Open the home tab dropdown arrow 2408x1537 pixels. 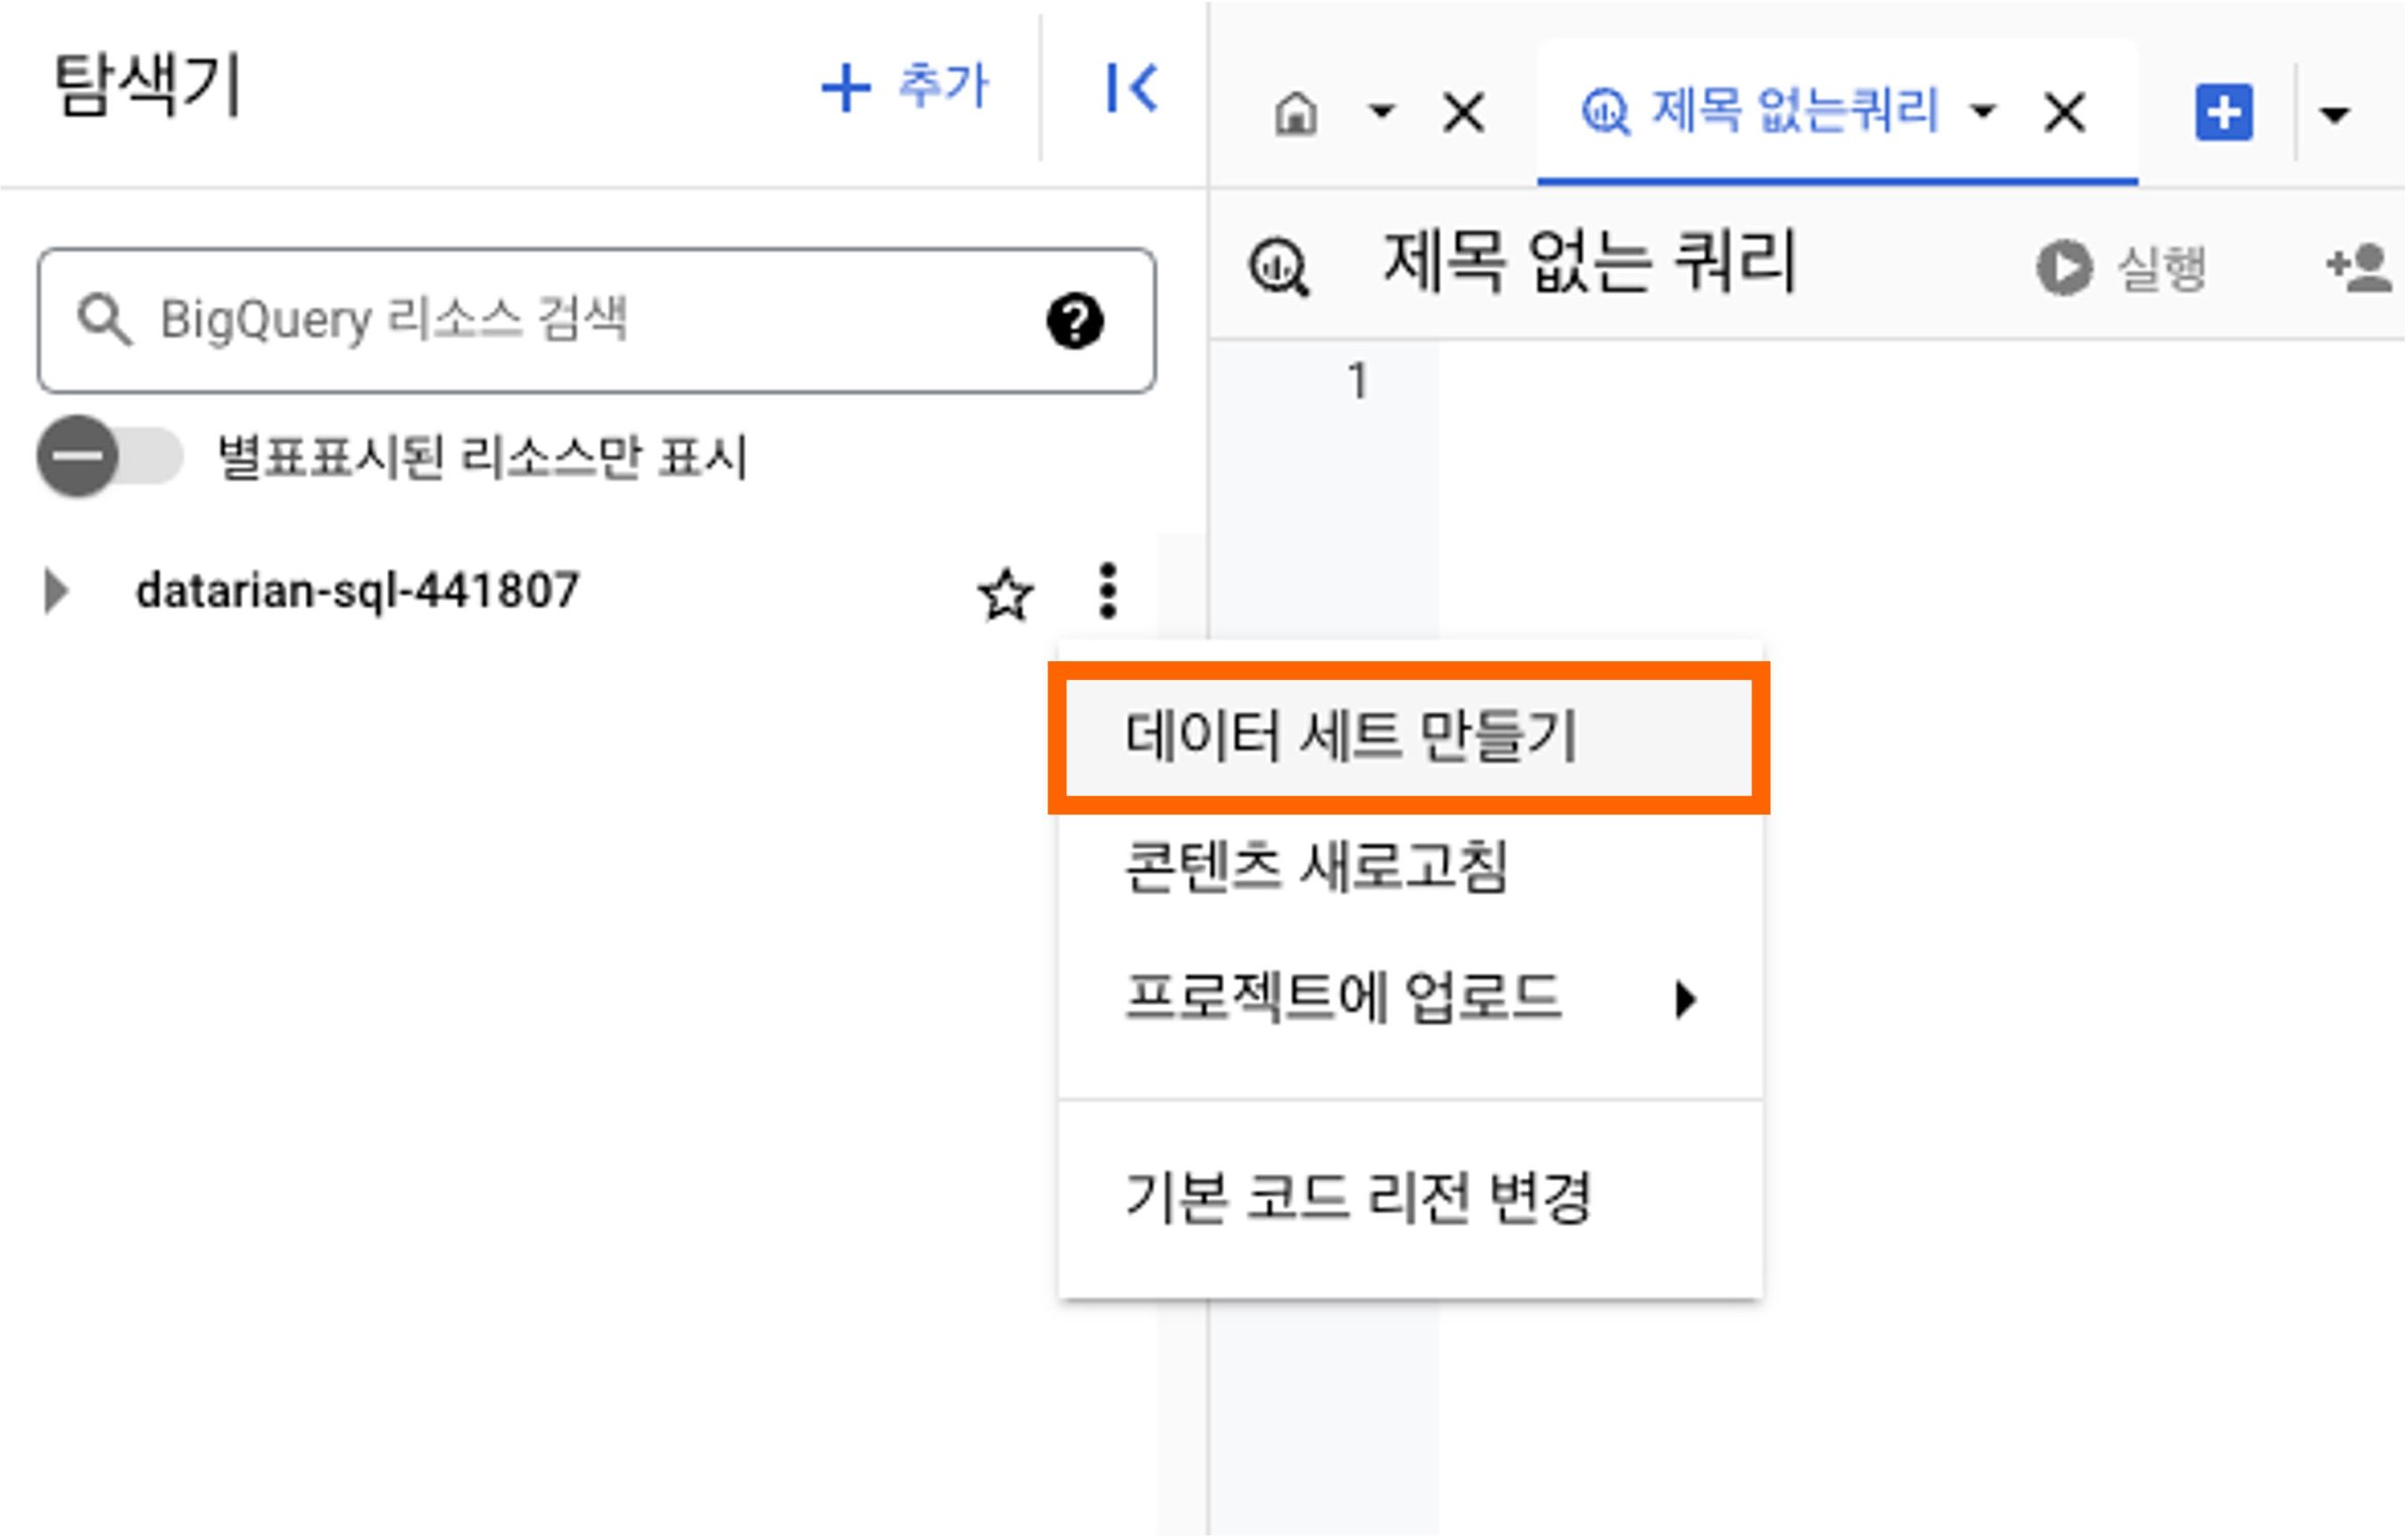[1381, 111]
